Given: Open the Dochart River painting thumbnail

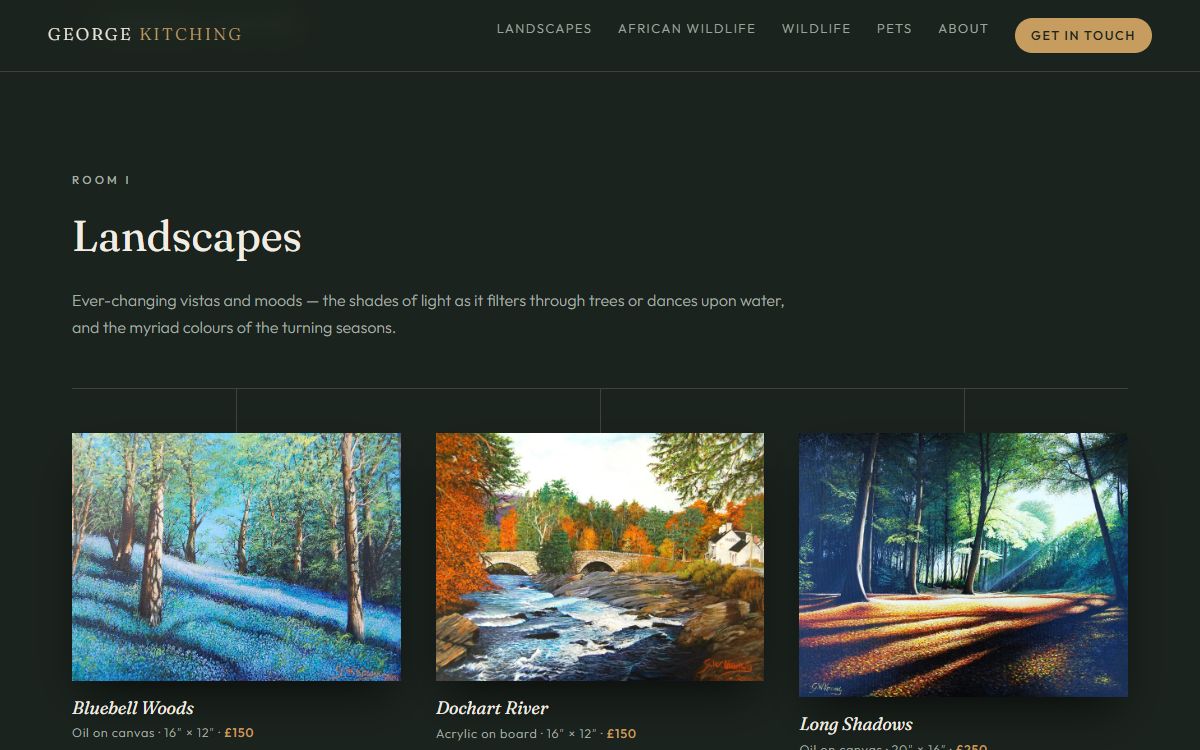Looking at the screenshot, I should [x=600, y=557].
